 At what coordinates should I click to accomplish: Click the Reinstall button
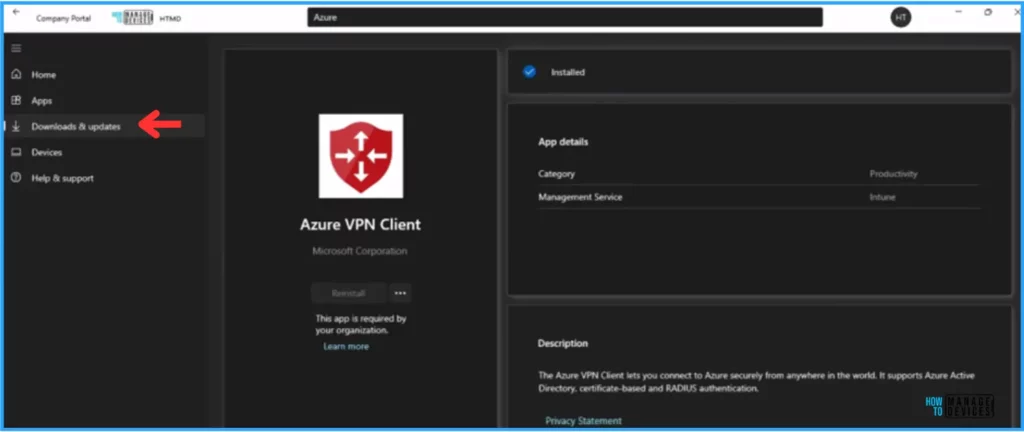(x=349, y=294)
